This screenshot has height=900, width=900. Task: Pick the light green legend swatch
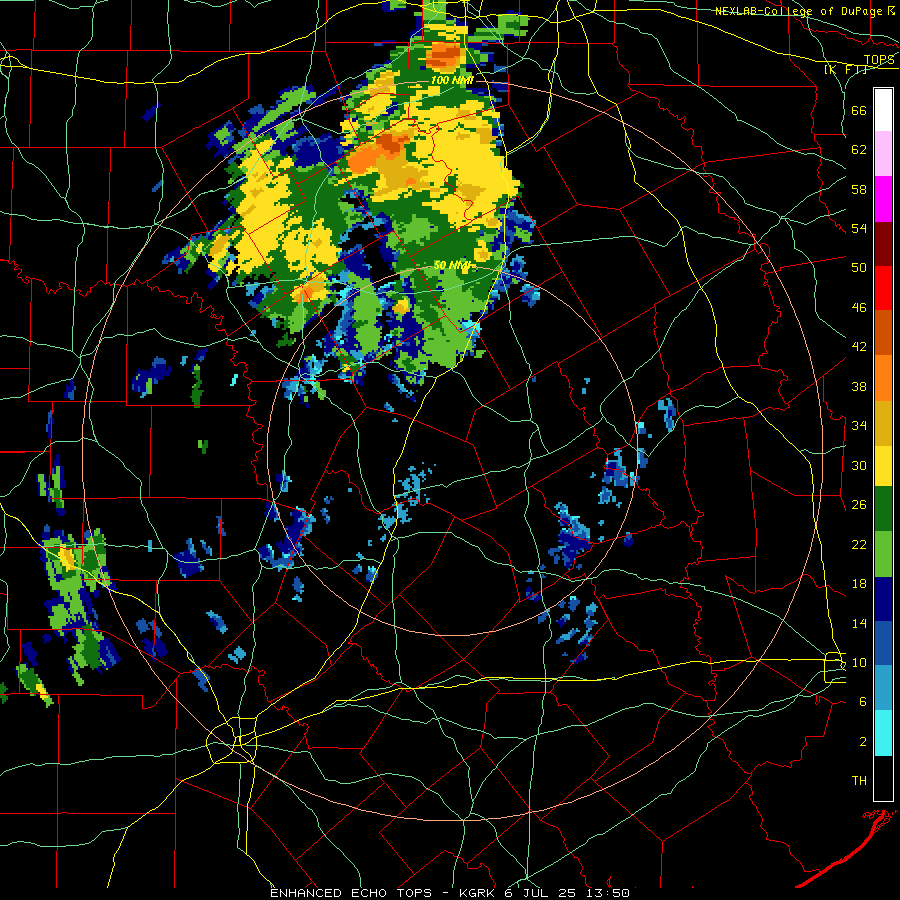(x=883, y=554)
